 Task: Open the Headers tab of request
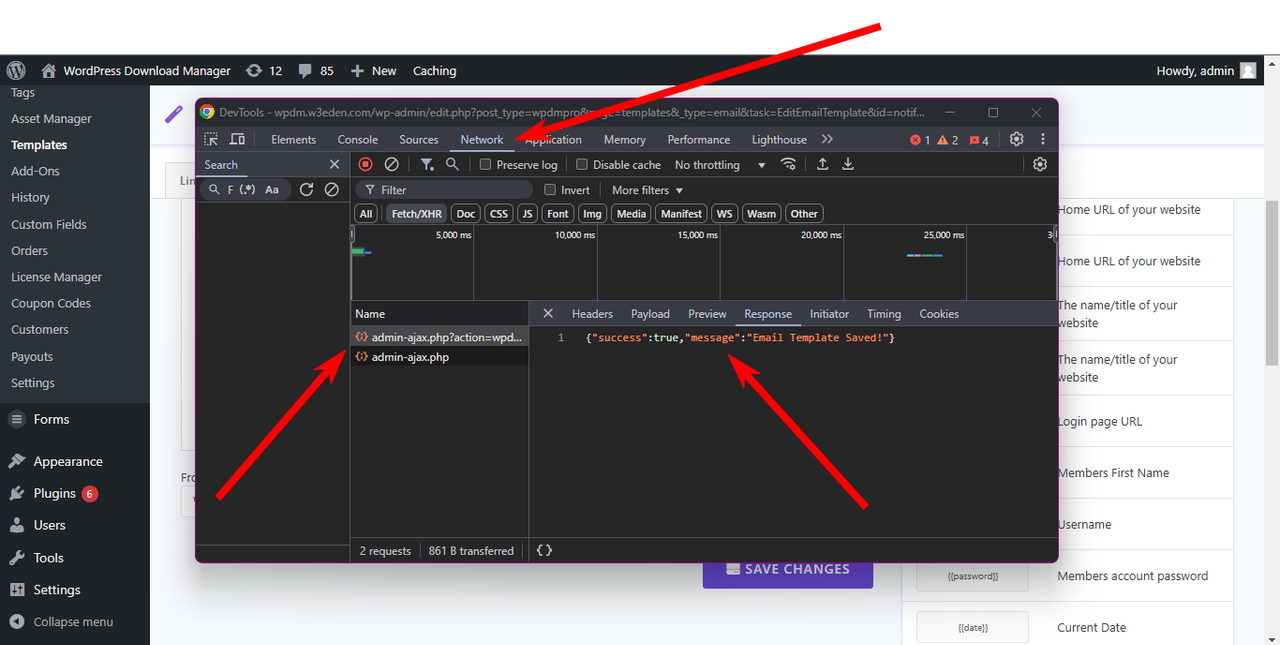[592, 314]
